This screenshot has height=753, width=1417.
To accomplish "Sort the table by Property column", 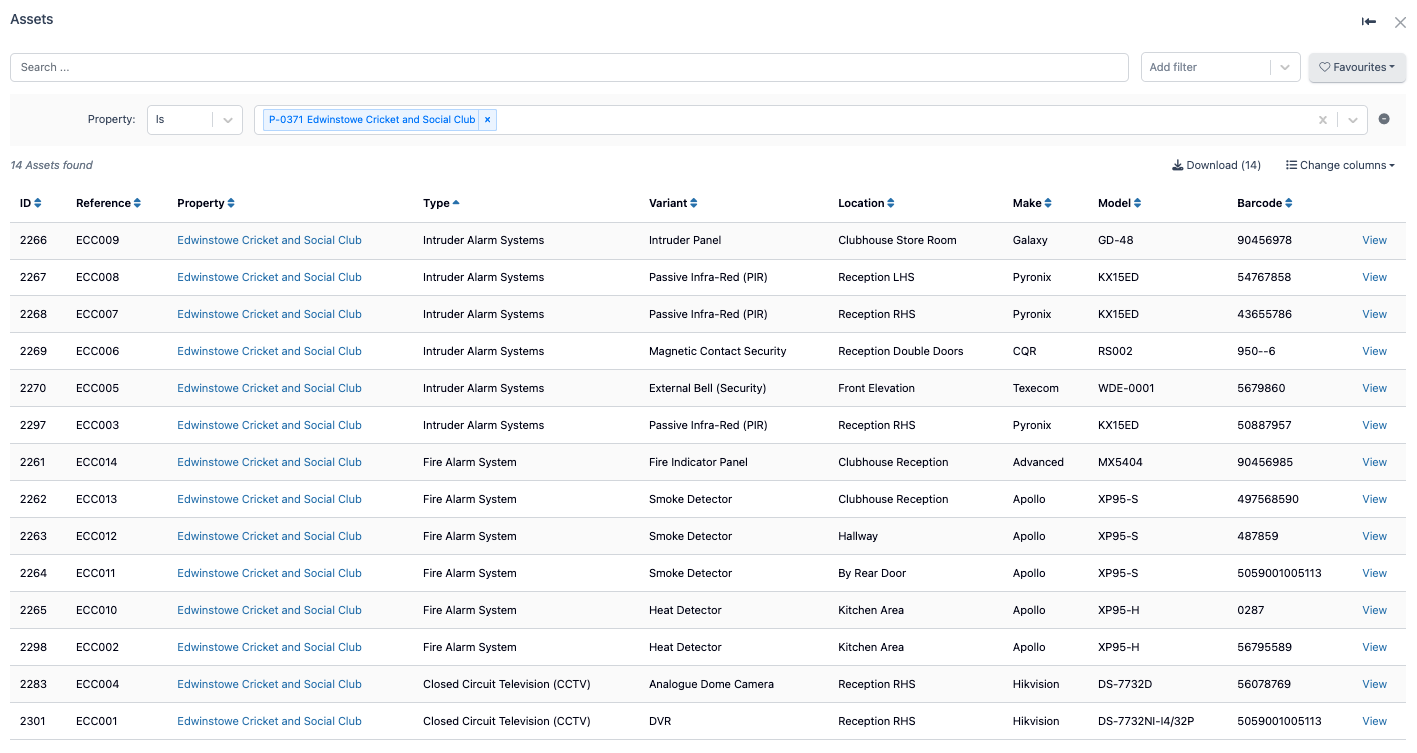I will click(x=205, y=203).
